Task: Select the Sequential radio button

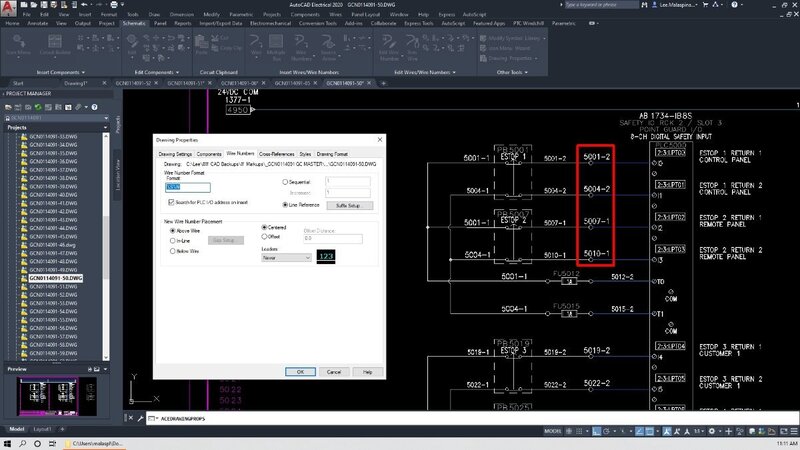Action: click(x=285, y=180)
